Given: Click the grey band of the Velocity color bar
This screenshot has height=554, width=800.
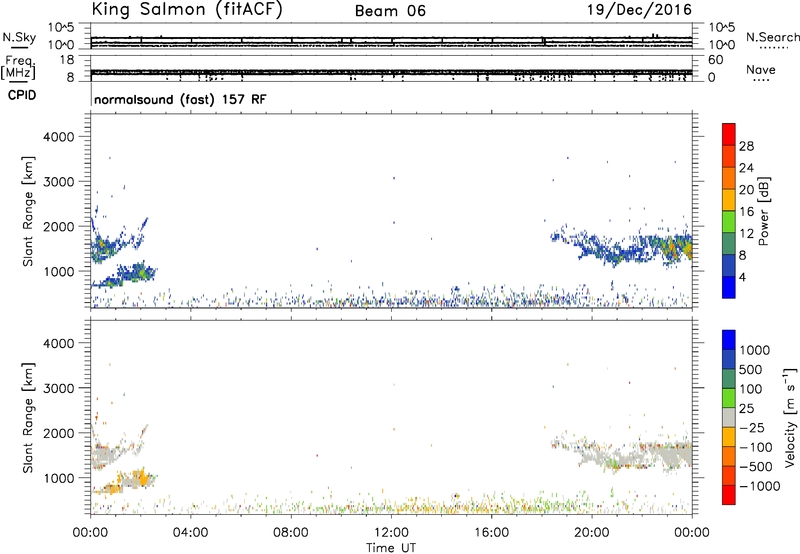Looking at the screenshot, I should [x=729, y=418].
